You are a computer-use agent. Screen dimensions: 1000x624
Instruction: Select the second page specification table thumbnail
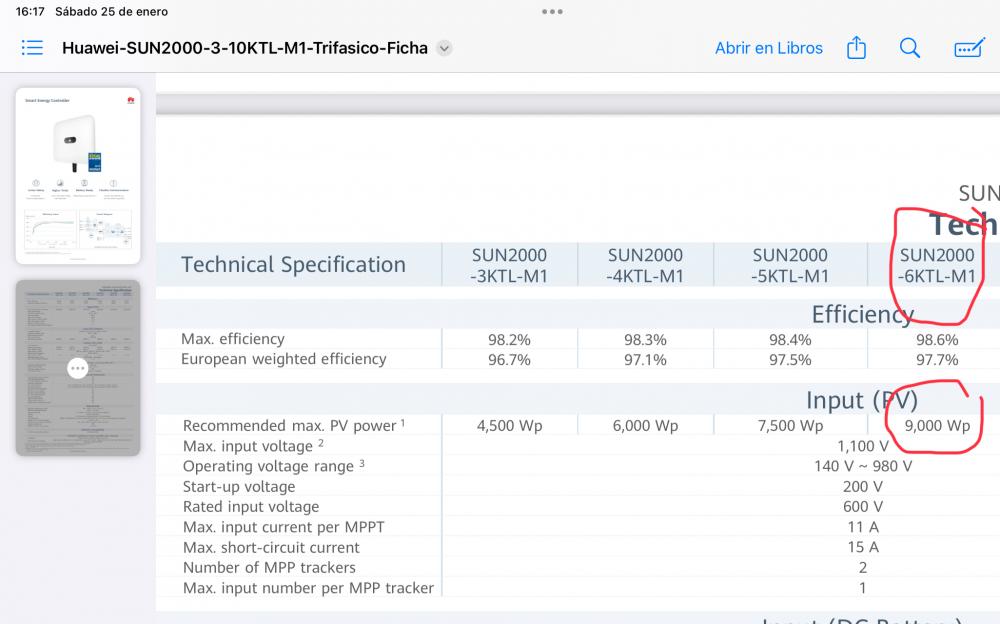tap(78, 368)
